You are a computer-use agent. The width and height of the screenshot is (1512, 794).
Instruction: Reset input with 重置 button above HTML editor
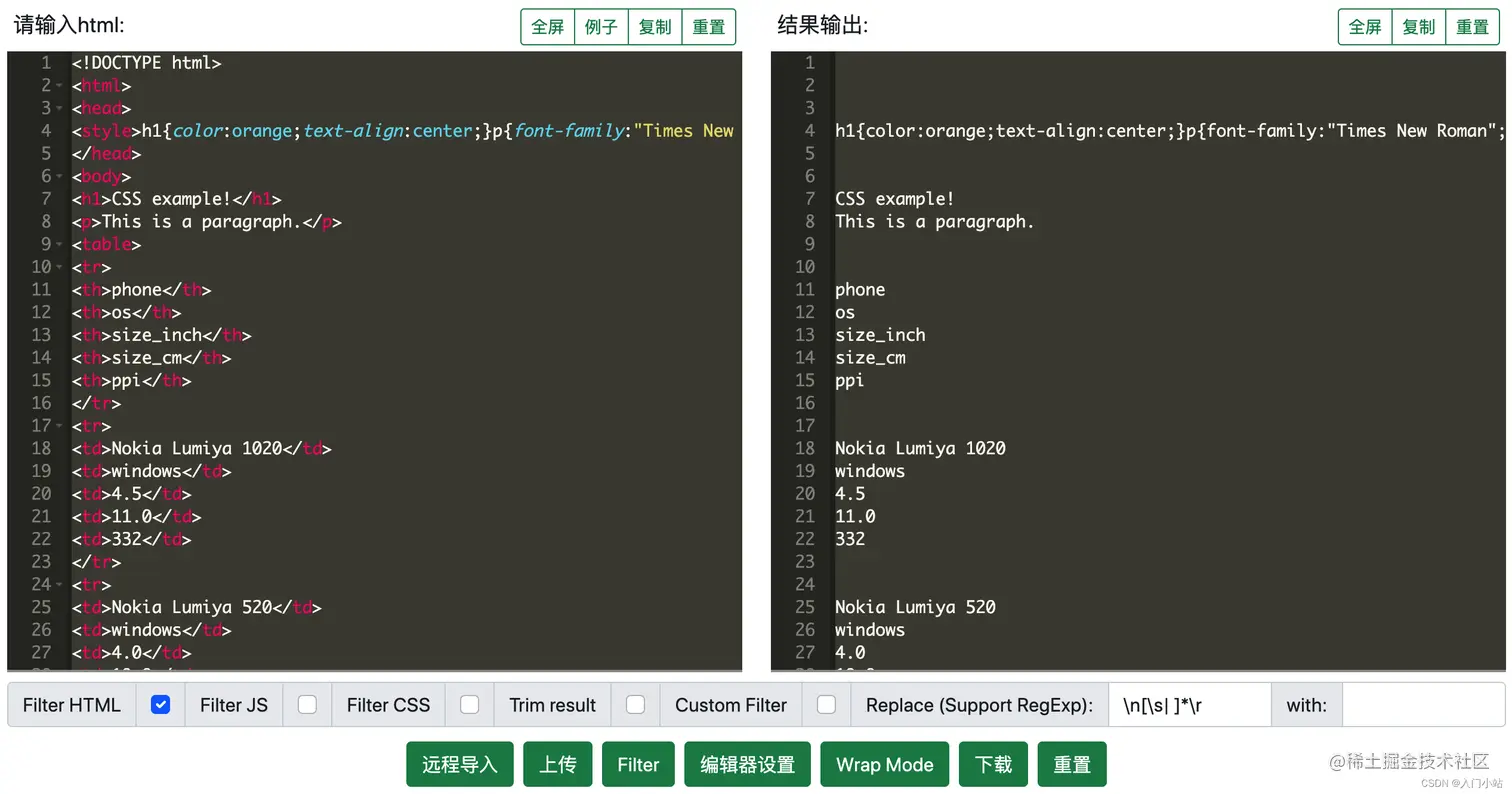tap(709, 27)
